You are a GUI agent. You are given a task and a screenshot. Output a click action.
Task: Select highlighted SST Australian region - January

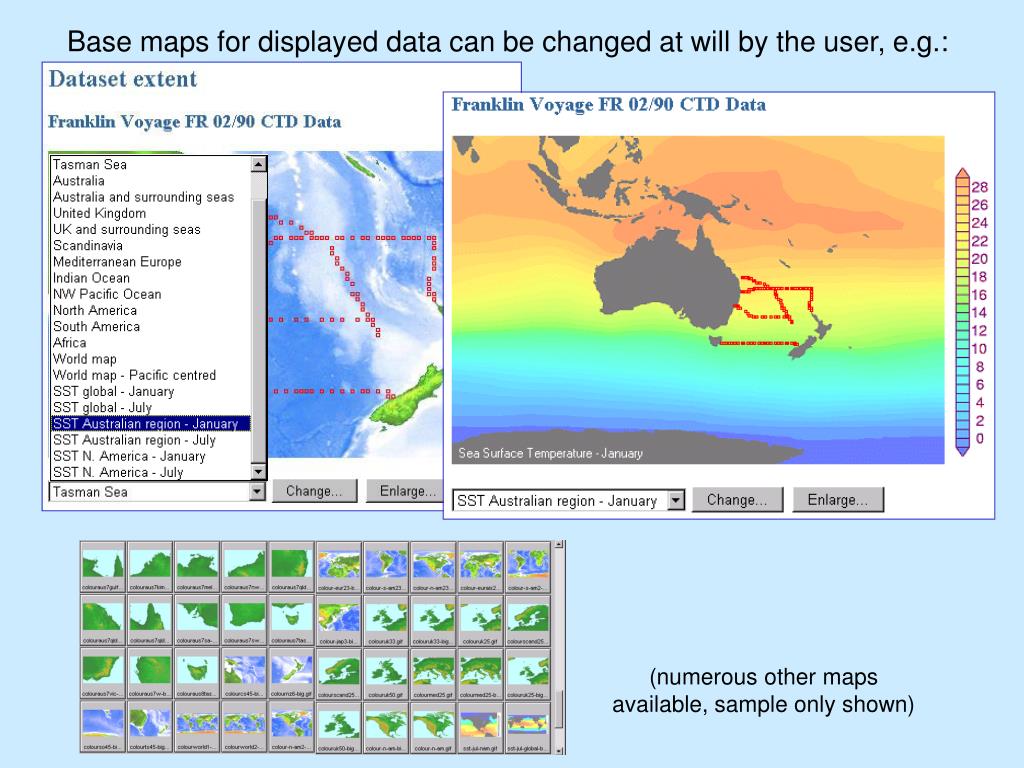[150, 424]
